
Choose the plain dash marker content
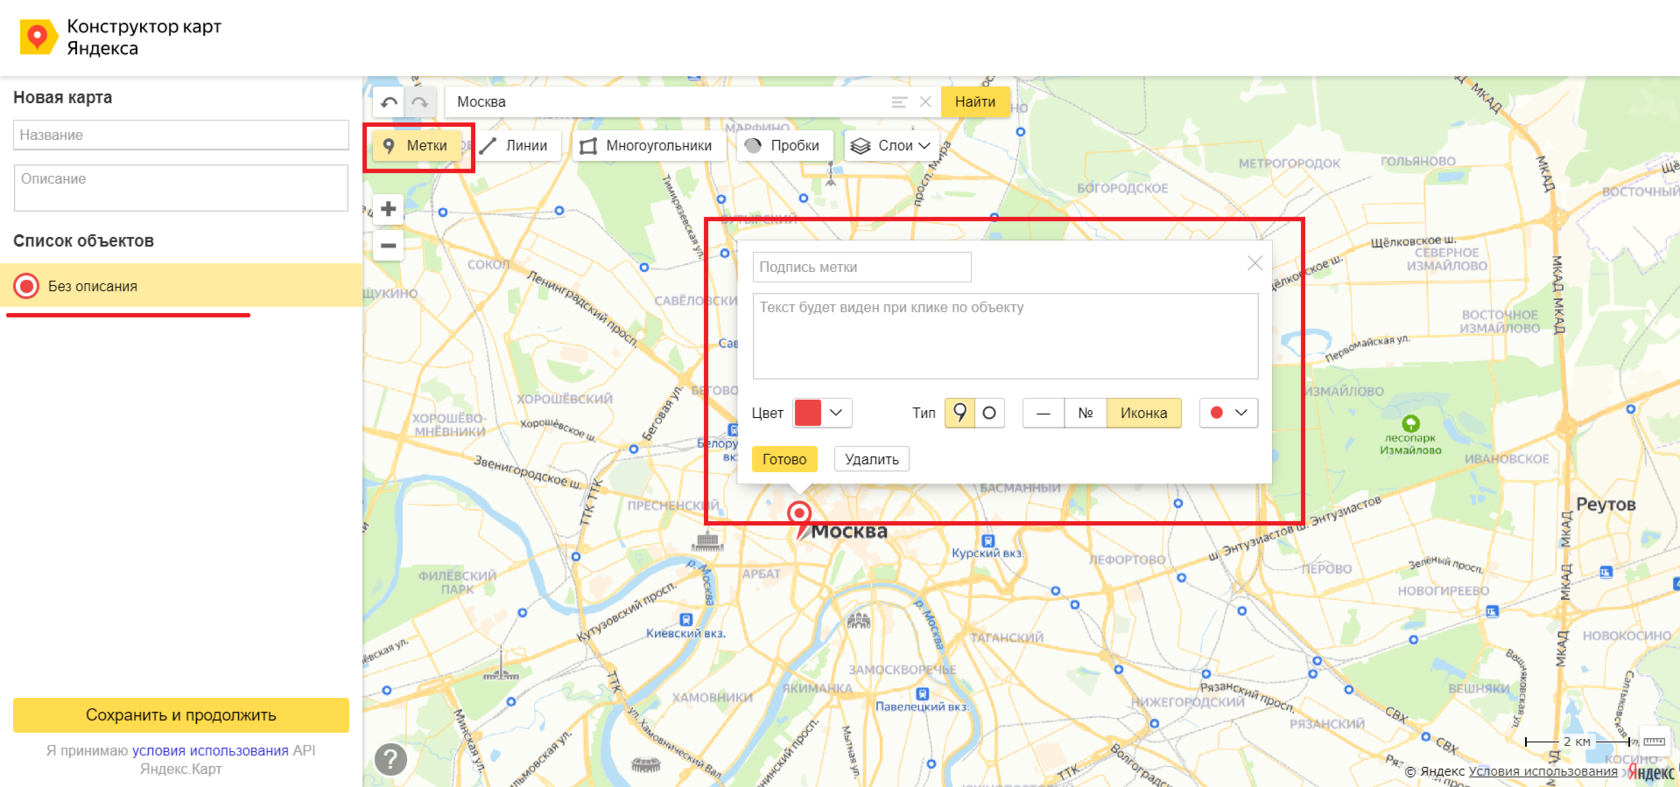click(1043, 413)
